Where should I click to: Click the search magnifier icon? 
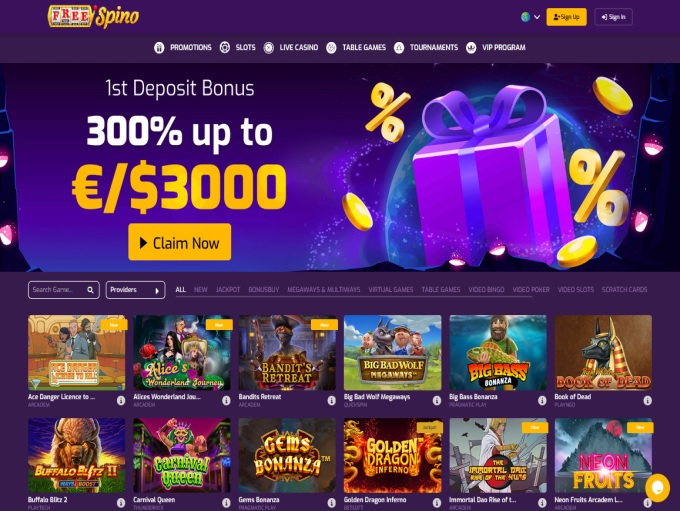pyautogui.click(x=90, y=290)
